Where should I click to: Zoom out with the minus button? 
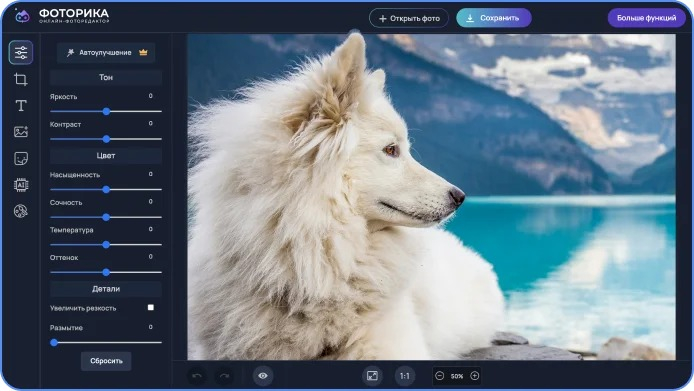click(440, 376)
